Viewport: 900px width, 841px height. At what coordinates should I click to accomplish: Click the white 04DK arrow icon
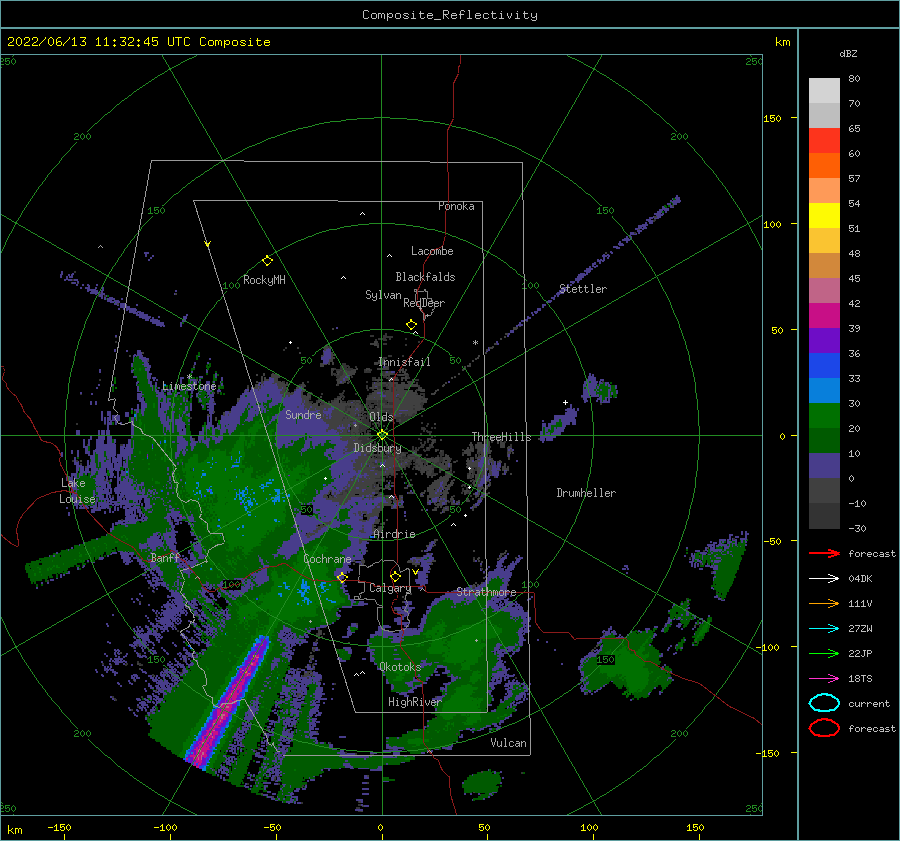(824, 579)
